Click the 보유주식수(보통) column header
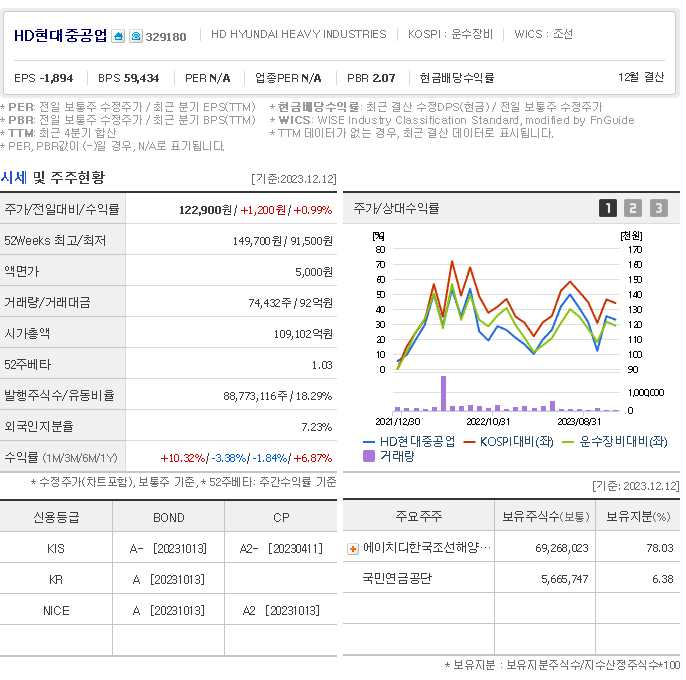This screenshot has width=686, height=680. (x=546, y=517)
